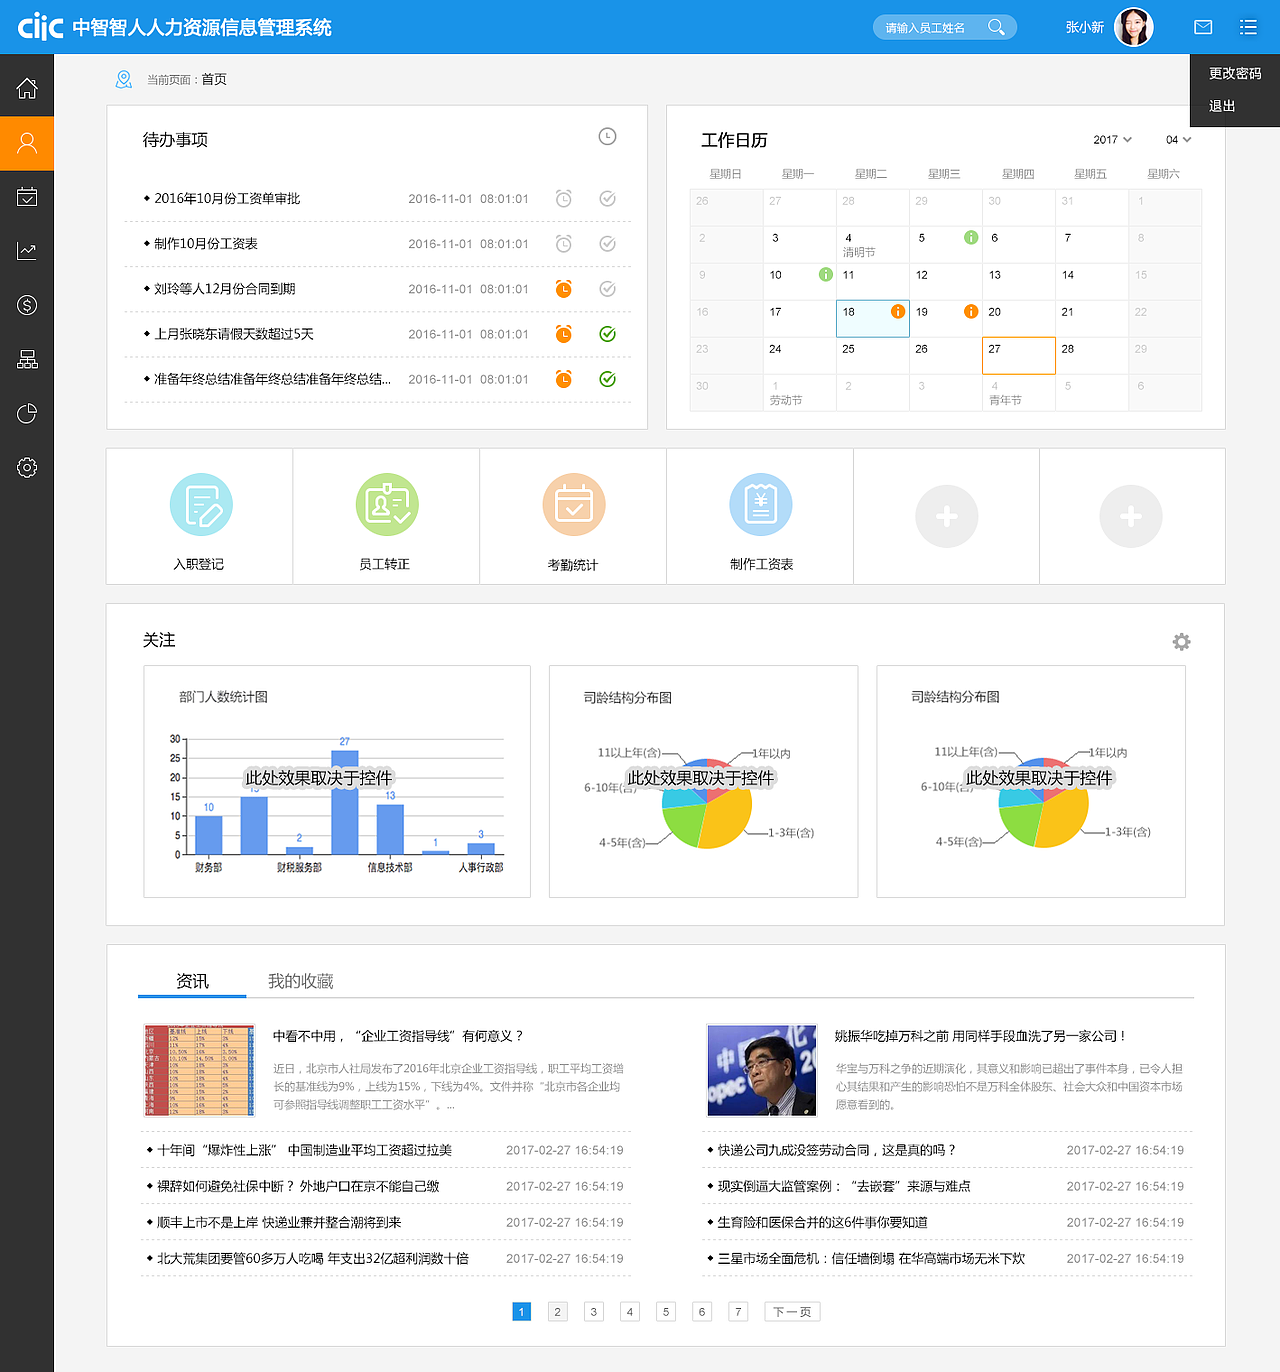The image size is (1280, 1372).
Task: Open the home icon in the sidebar
Action: click(27, 87)
